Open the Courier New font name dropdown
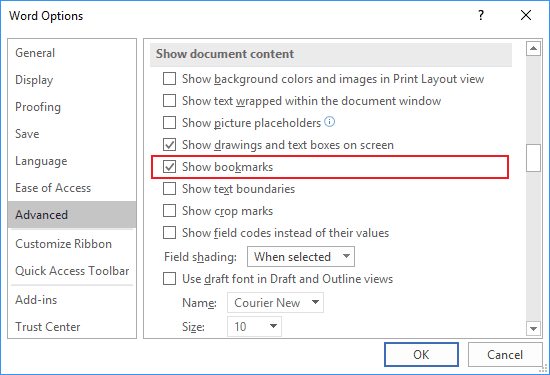This screenshot has height=375, width=550. (x=275, y=302)
